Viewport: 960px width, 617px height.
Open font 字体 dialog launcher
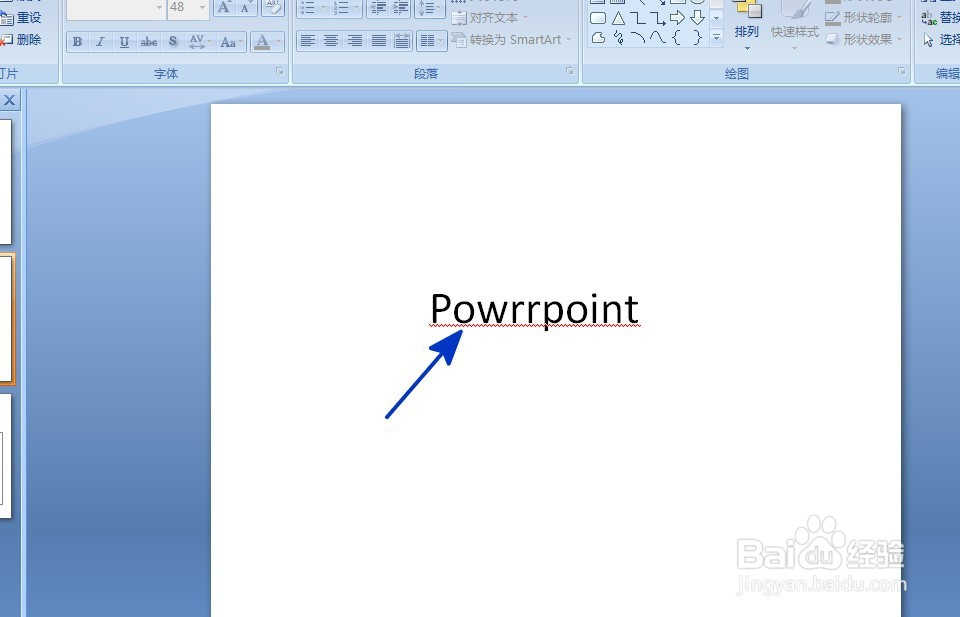coord(280,72)
